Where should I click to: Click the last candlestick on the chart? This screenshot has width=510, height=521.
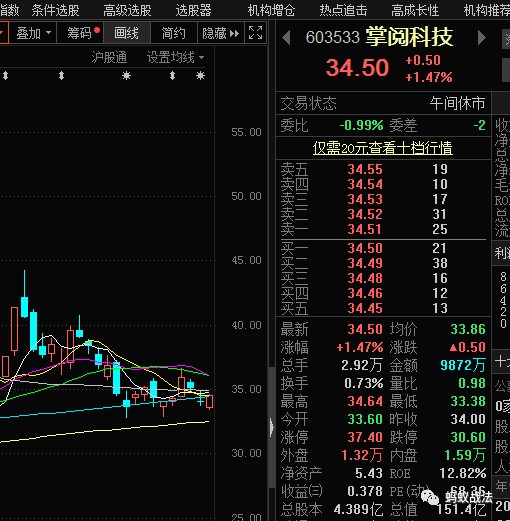209,402
